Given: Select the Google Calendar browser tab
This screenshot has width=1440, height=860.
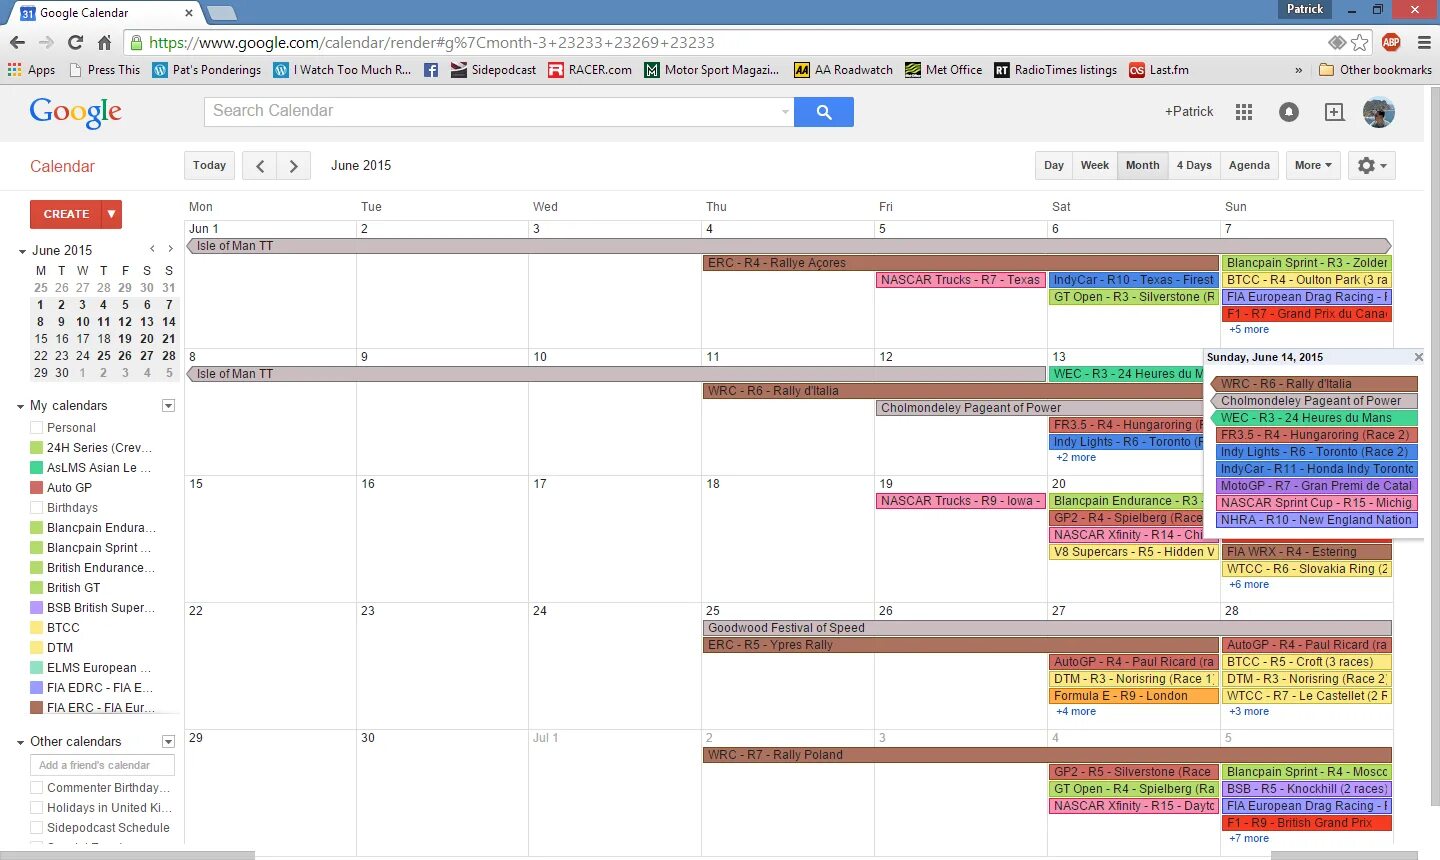Looking at the screenshot, I should [x=105, y=13].
